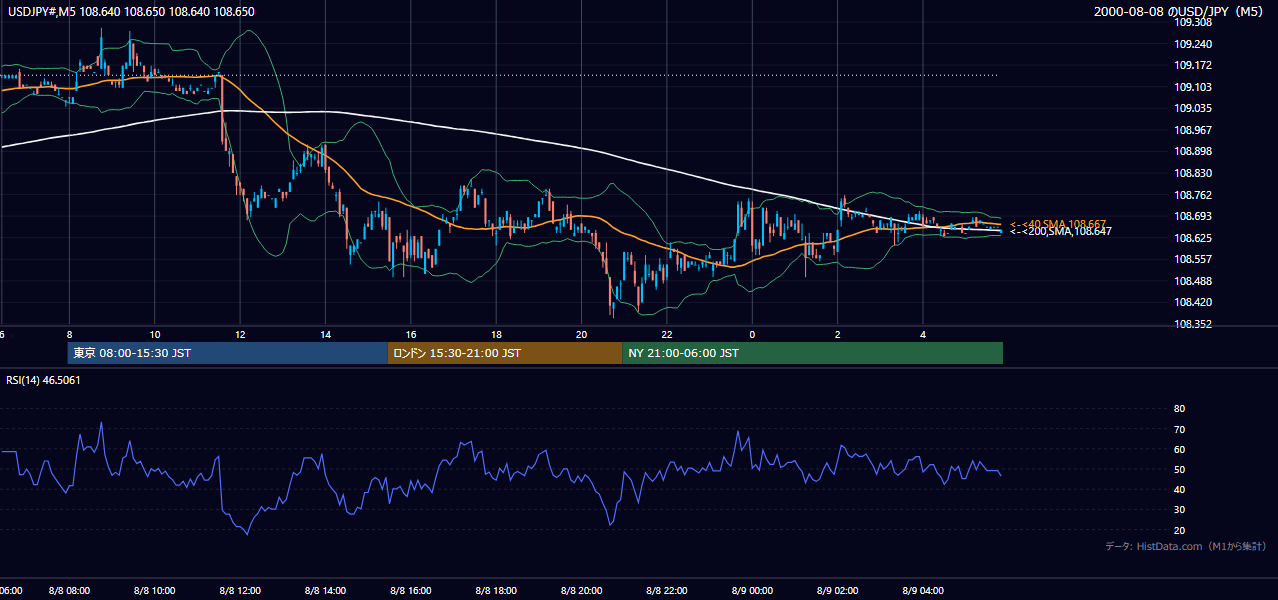Click the 8/8 08:00 date label
Viewport: 1278px width, 600px height.
point(69,591)
